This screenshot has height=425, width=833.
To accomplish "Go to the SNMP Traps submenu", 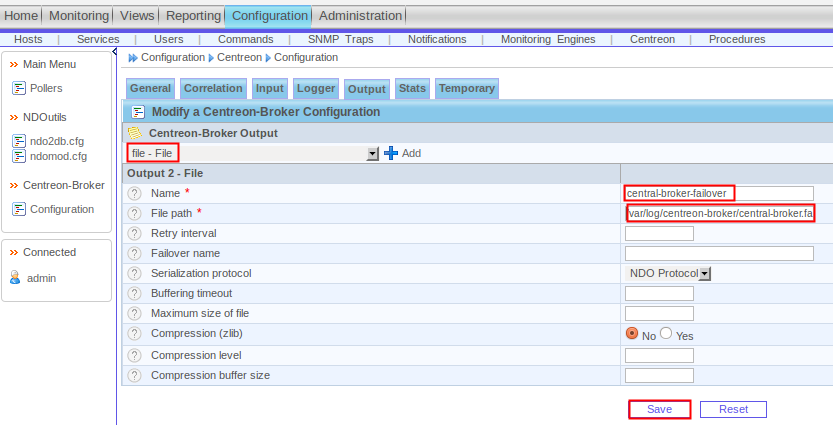I will click(x=341, y=39).
